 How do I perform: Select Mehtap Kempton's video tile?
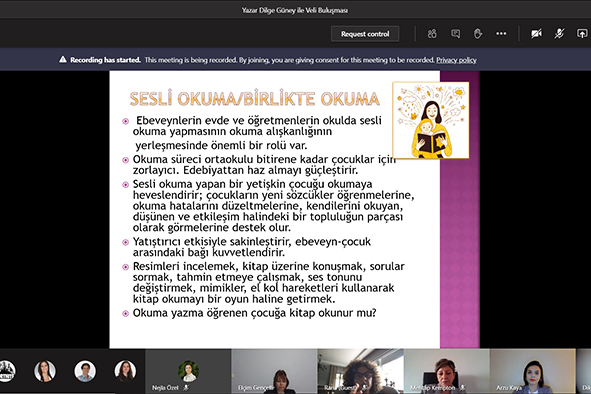[x=447, y=371]
